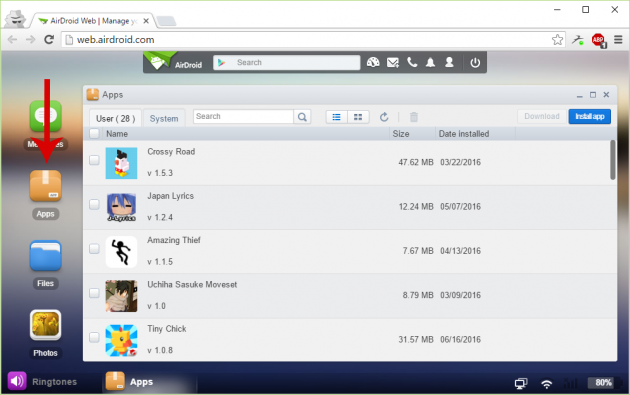
Task: Bookmark the page with the star icon
Action: (557, 39)
